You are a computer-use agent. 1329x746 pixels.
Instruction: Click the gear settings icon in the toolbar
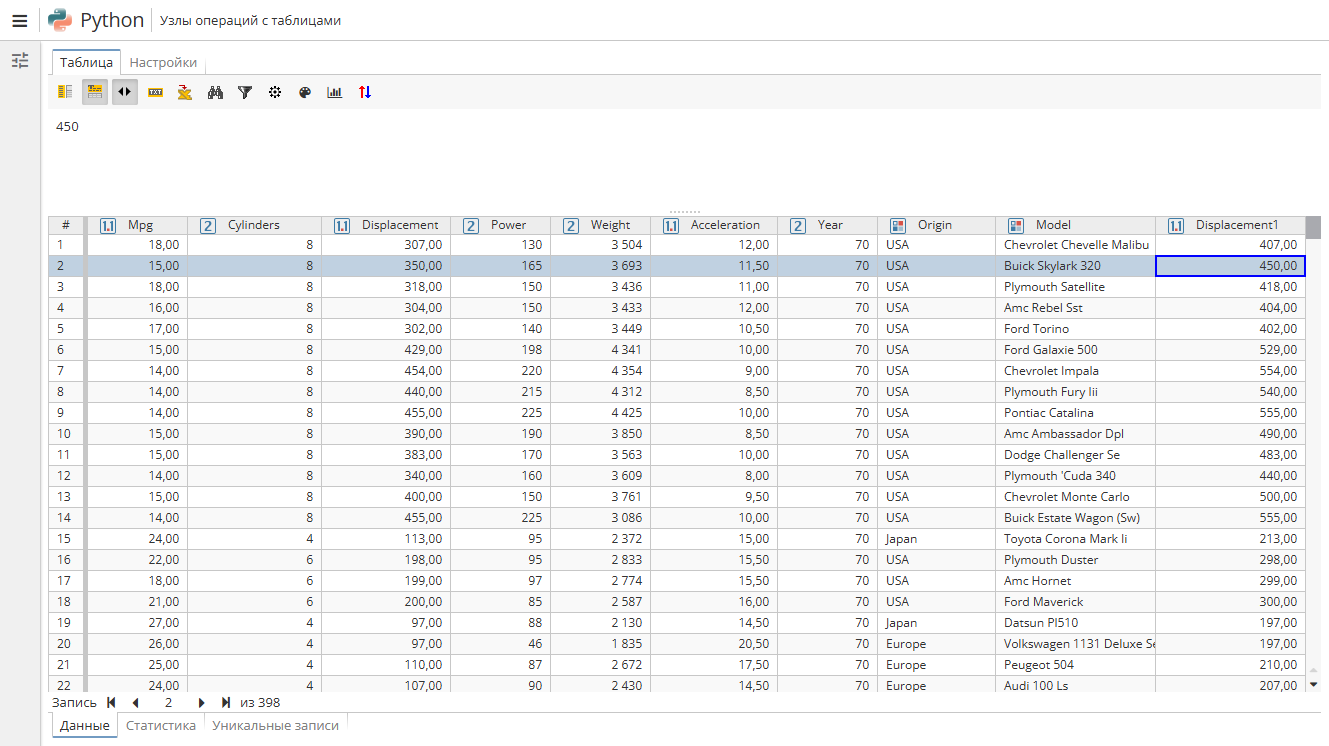pos(275,92)
